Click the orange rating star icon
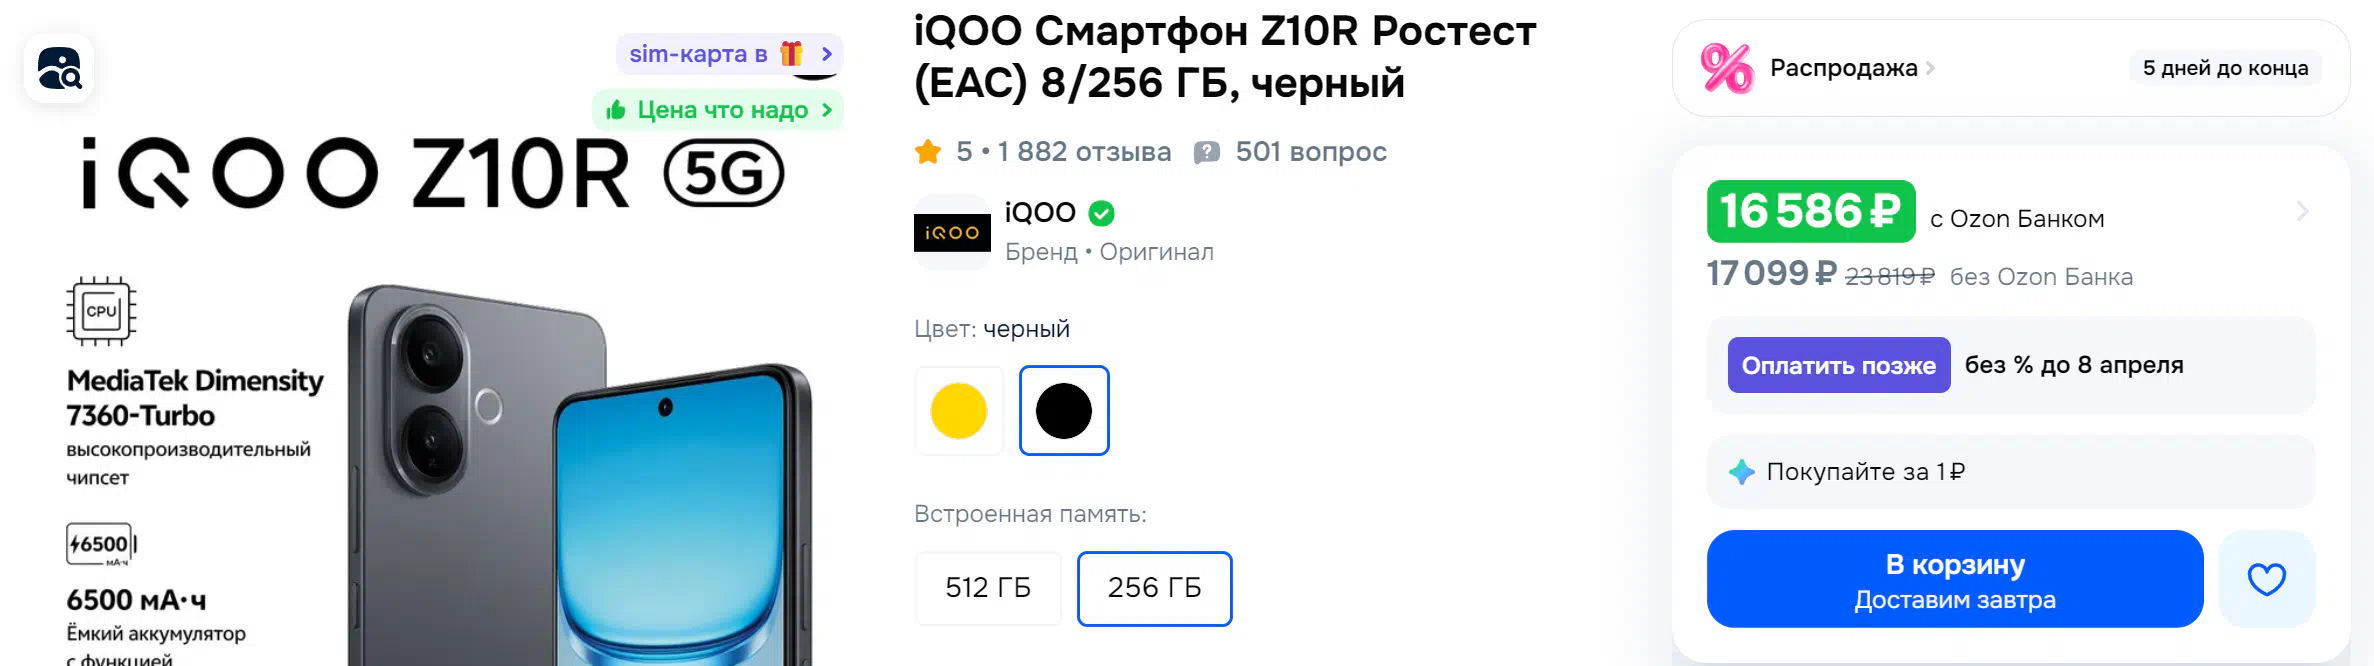2374x666 pixels. click(x=928, y=152)
